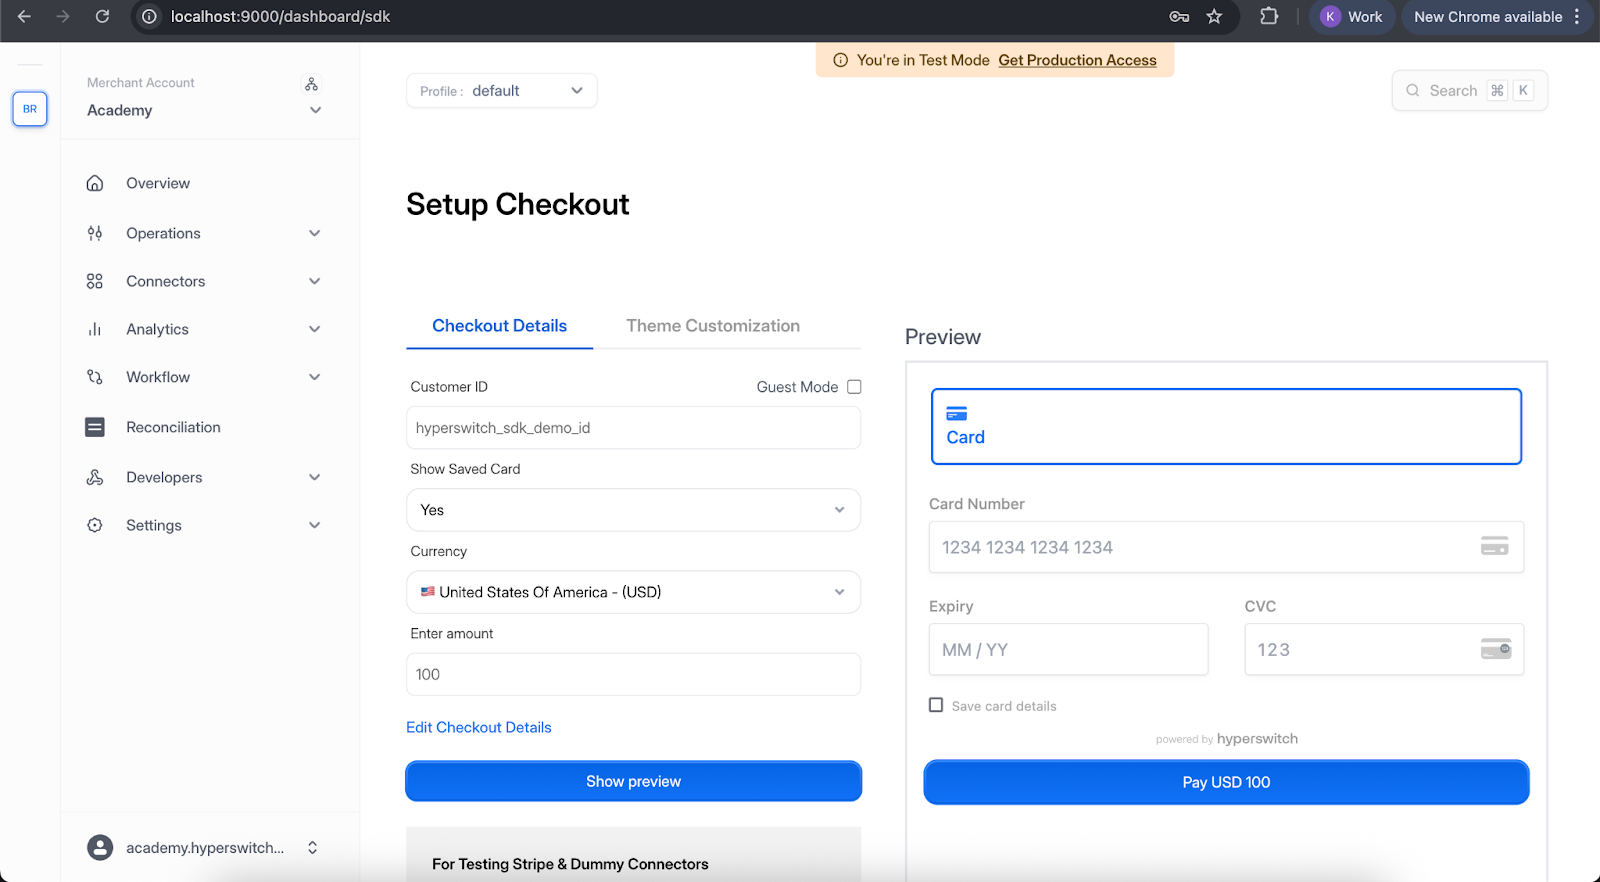This screenshot has height=882, width=1600.
Task: Click the Settings gear icon in sidebar
Action: pyautogui.click(x=95, y=525)
